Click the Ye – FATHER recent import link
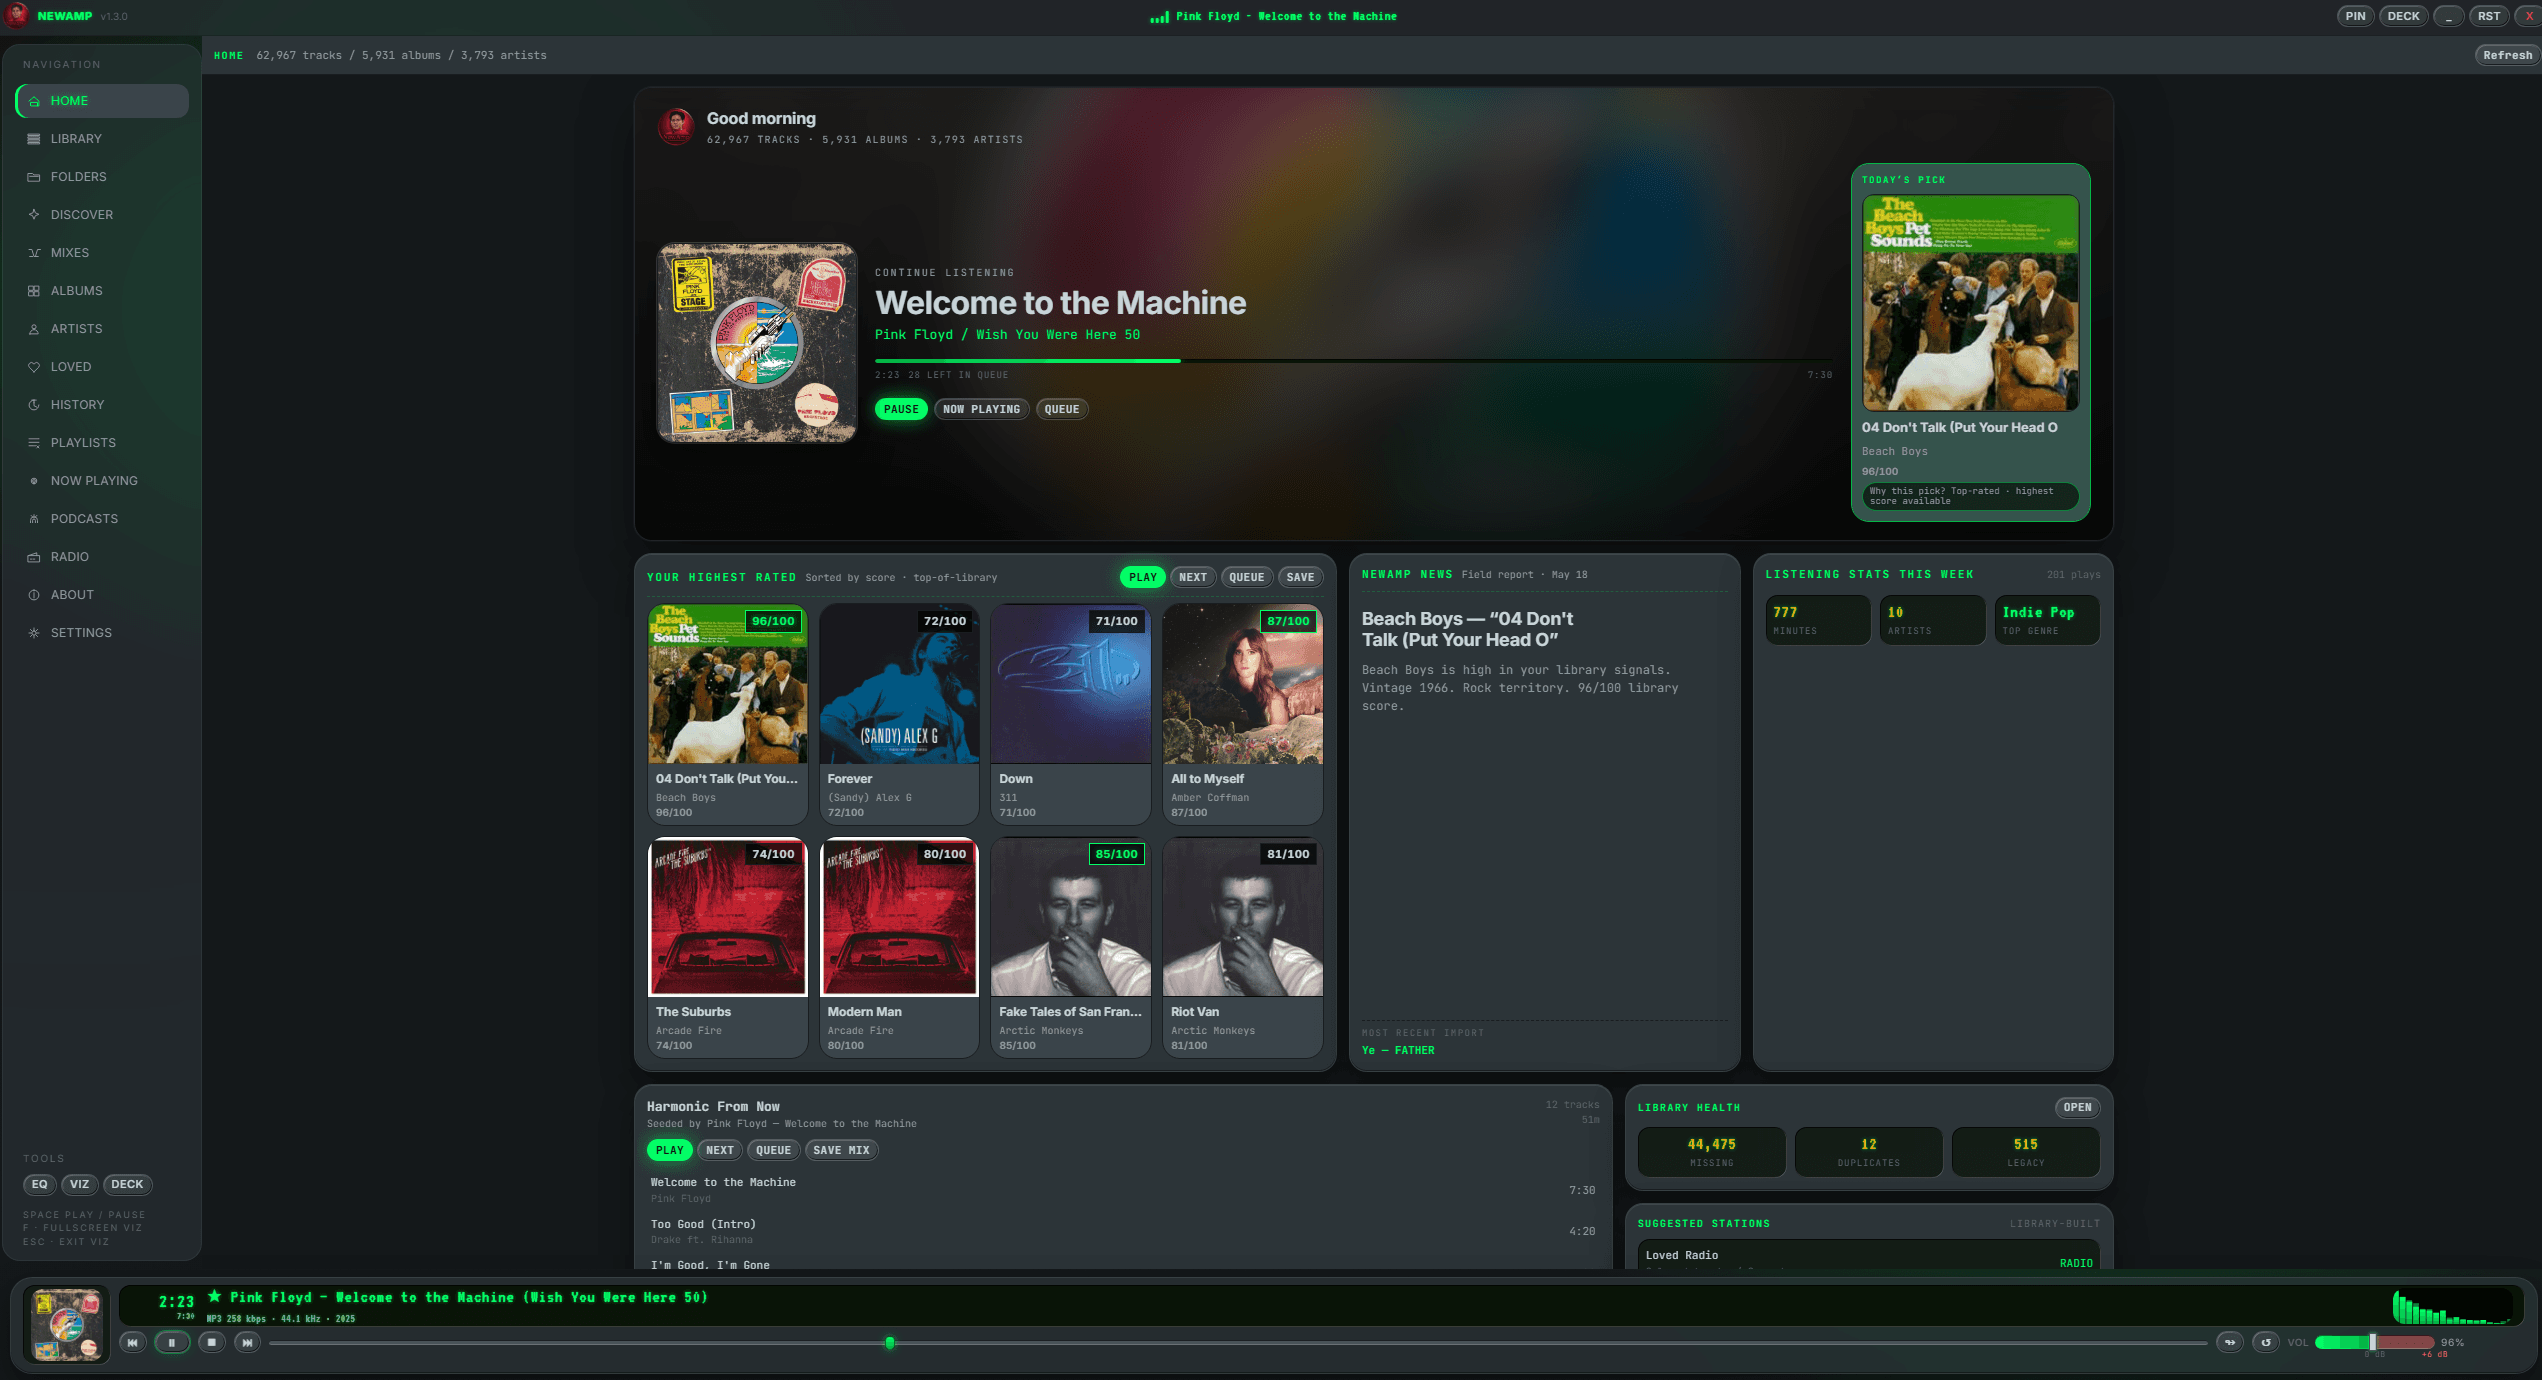2542x1380 pixels. click(x=1398, y=1050)
